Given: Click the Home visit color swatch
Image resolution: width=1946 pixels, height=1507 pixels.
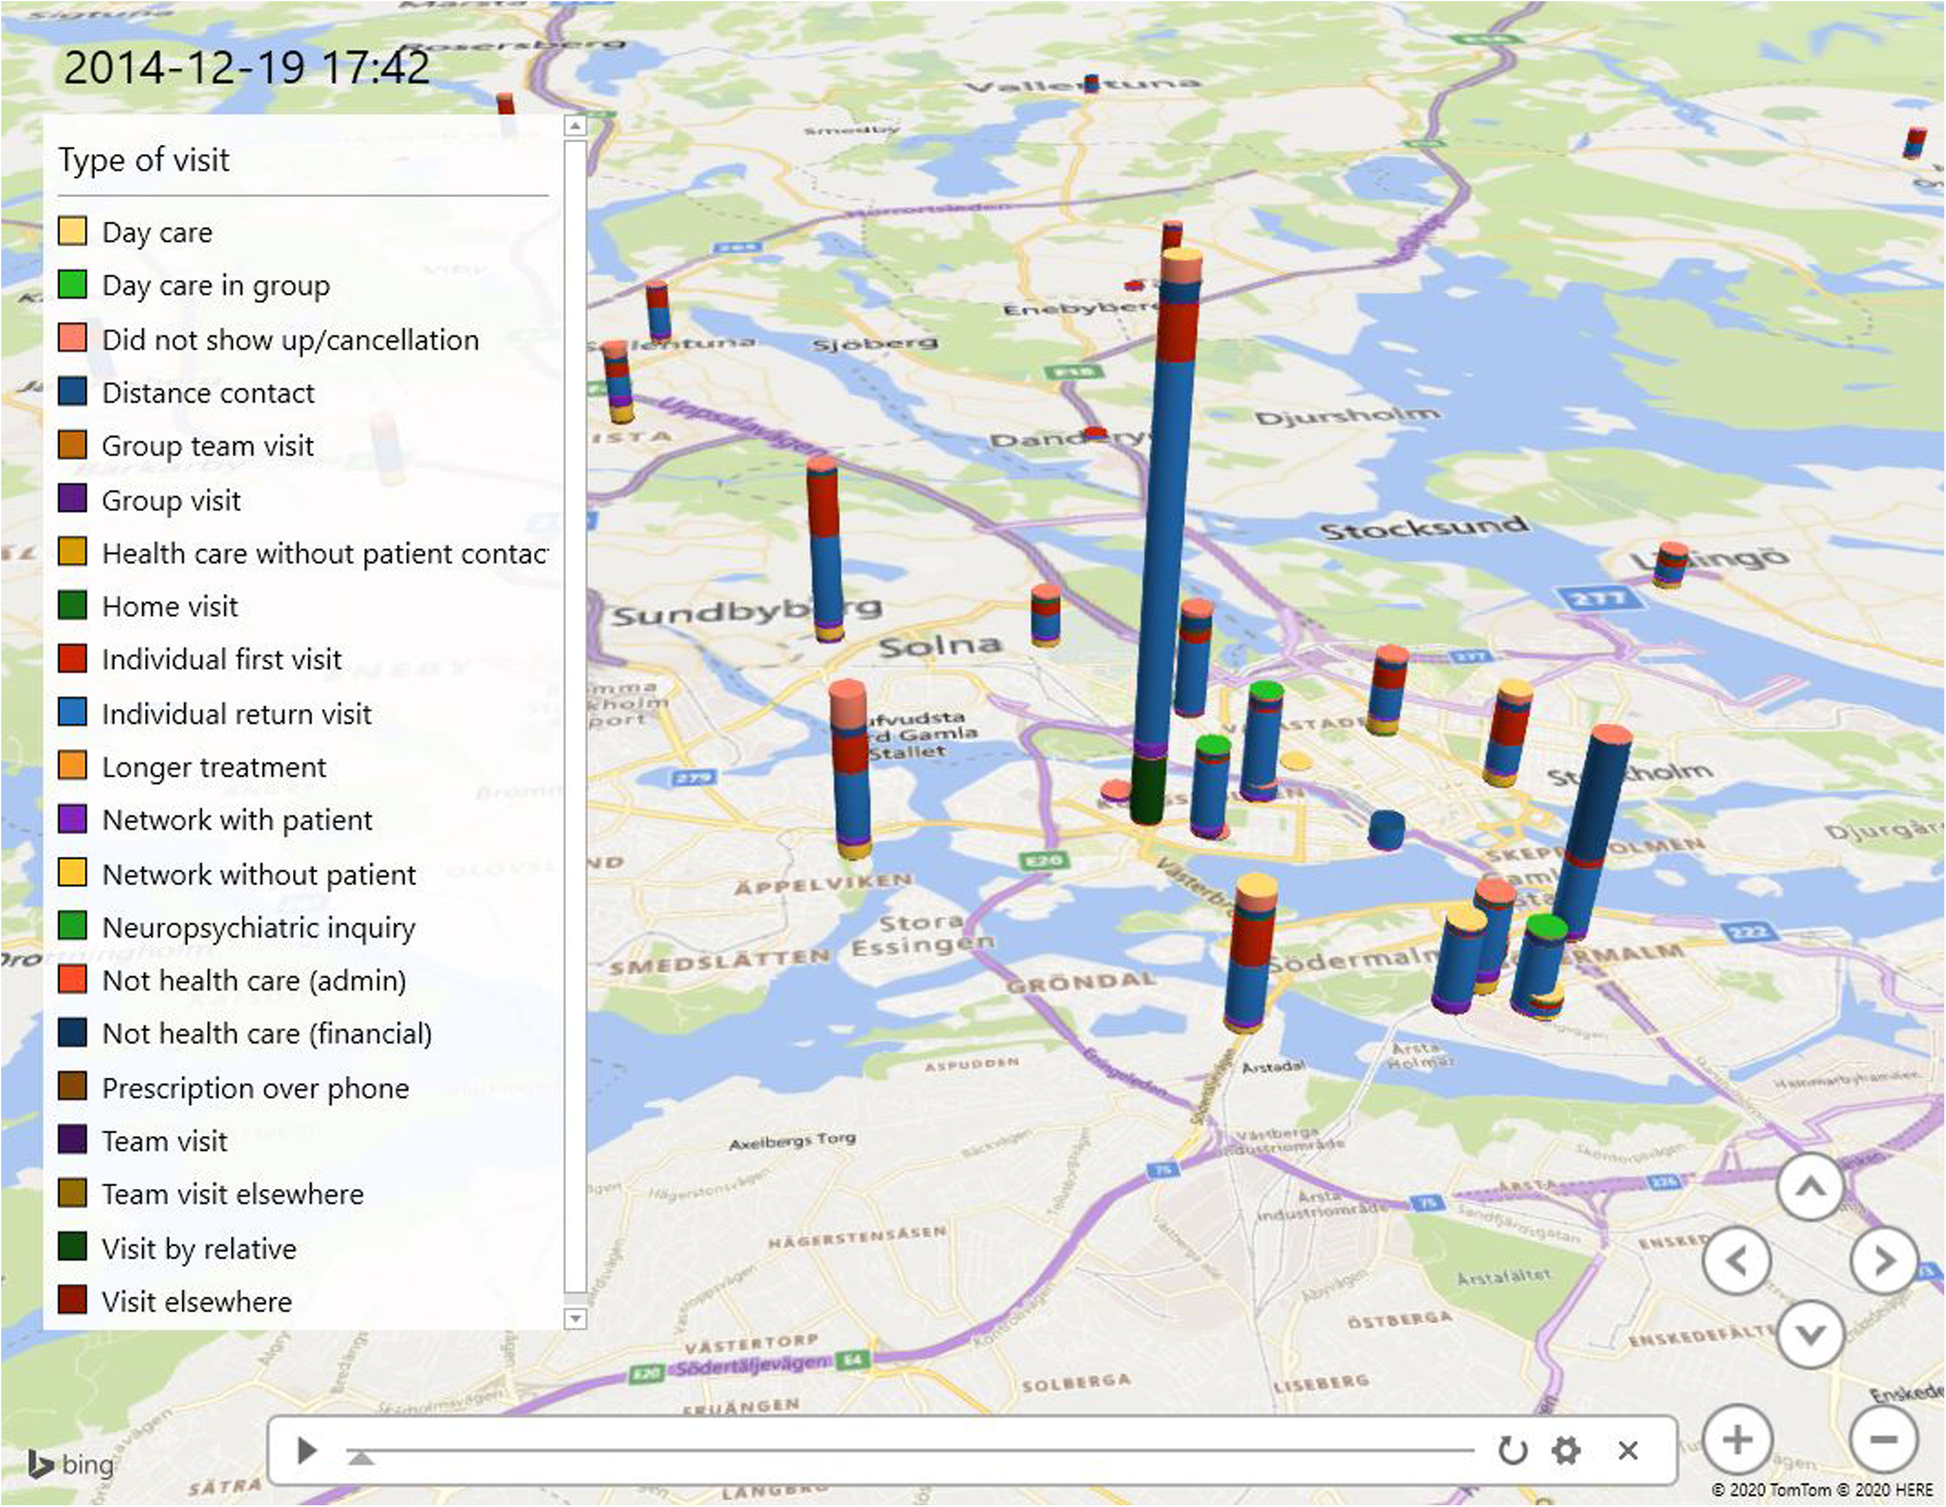Looking at the screenshot, I should point(72,605).
